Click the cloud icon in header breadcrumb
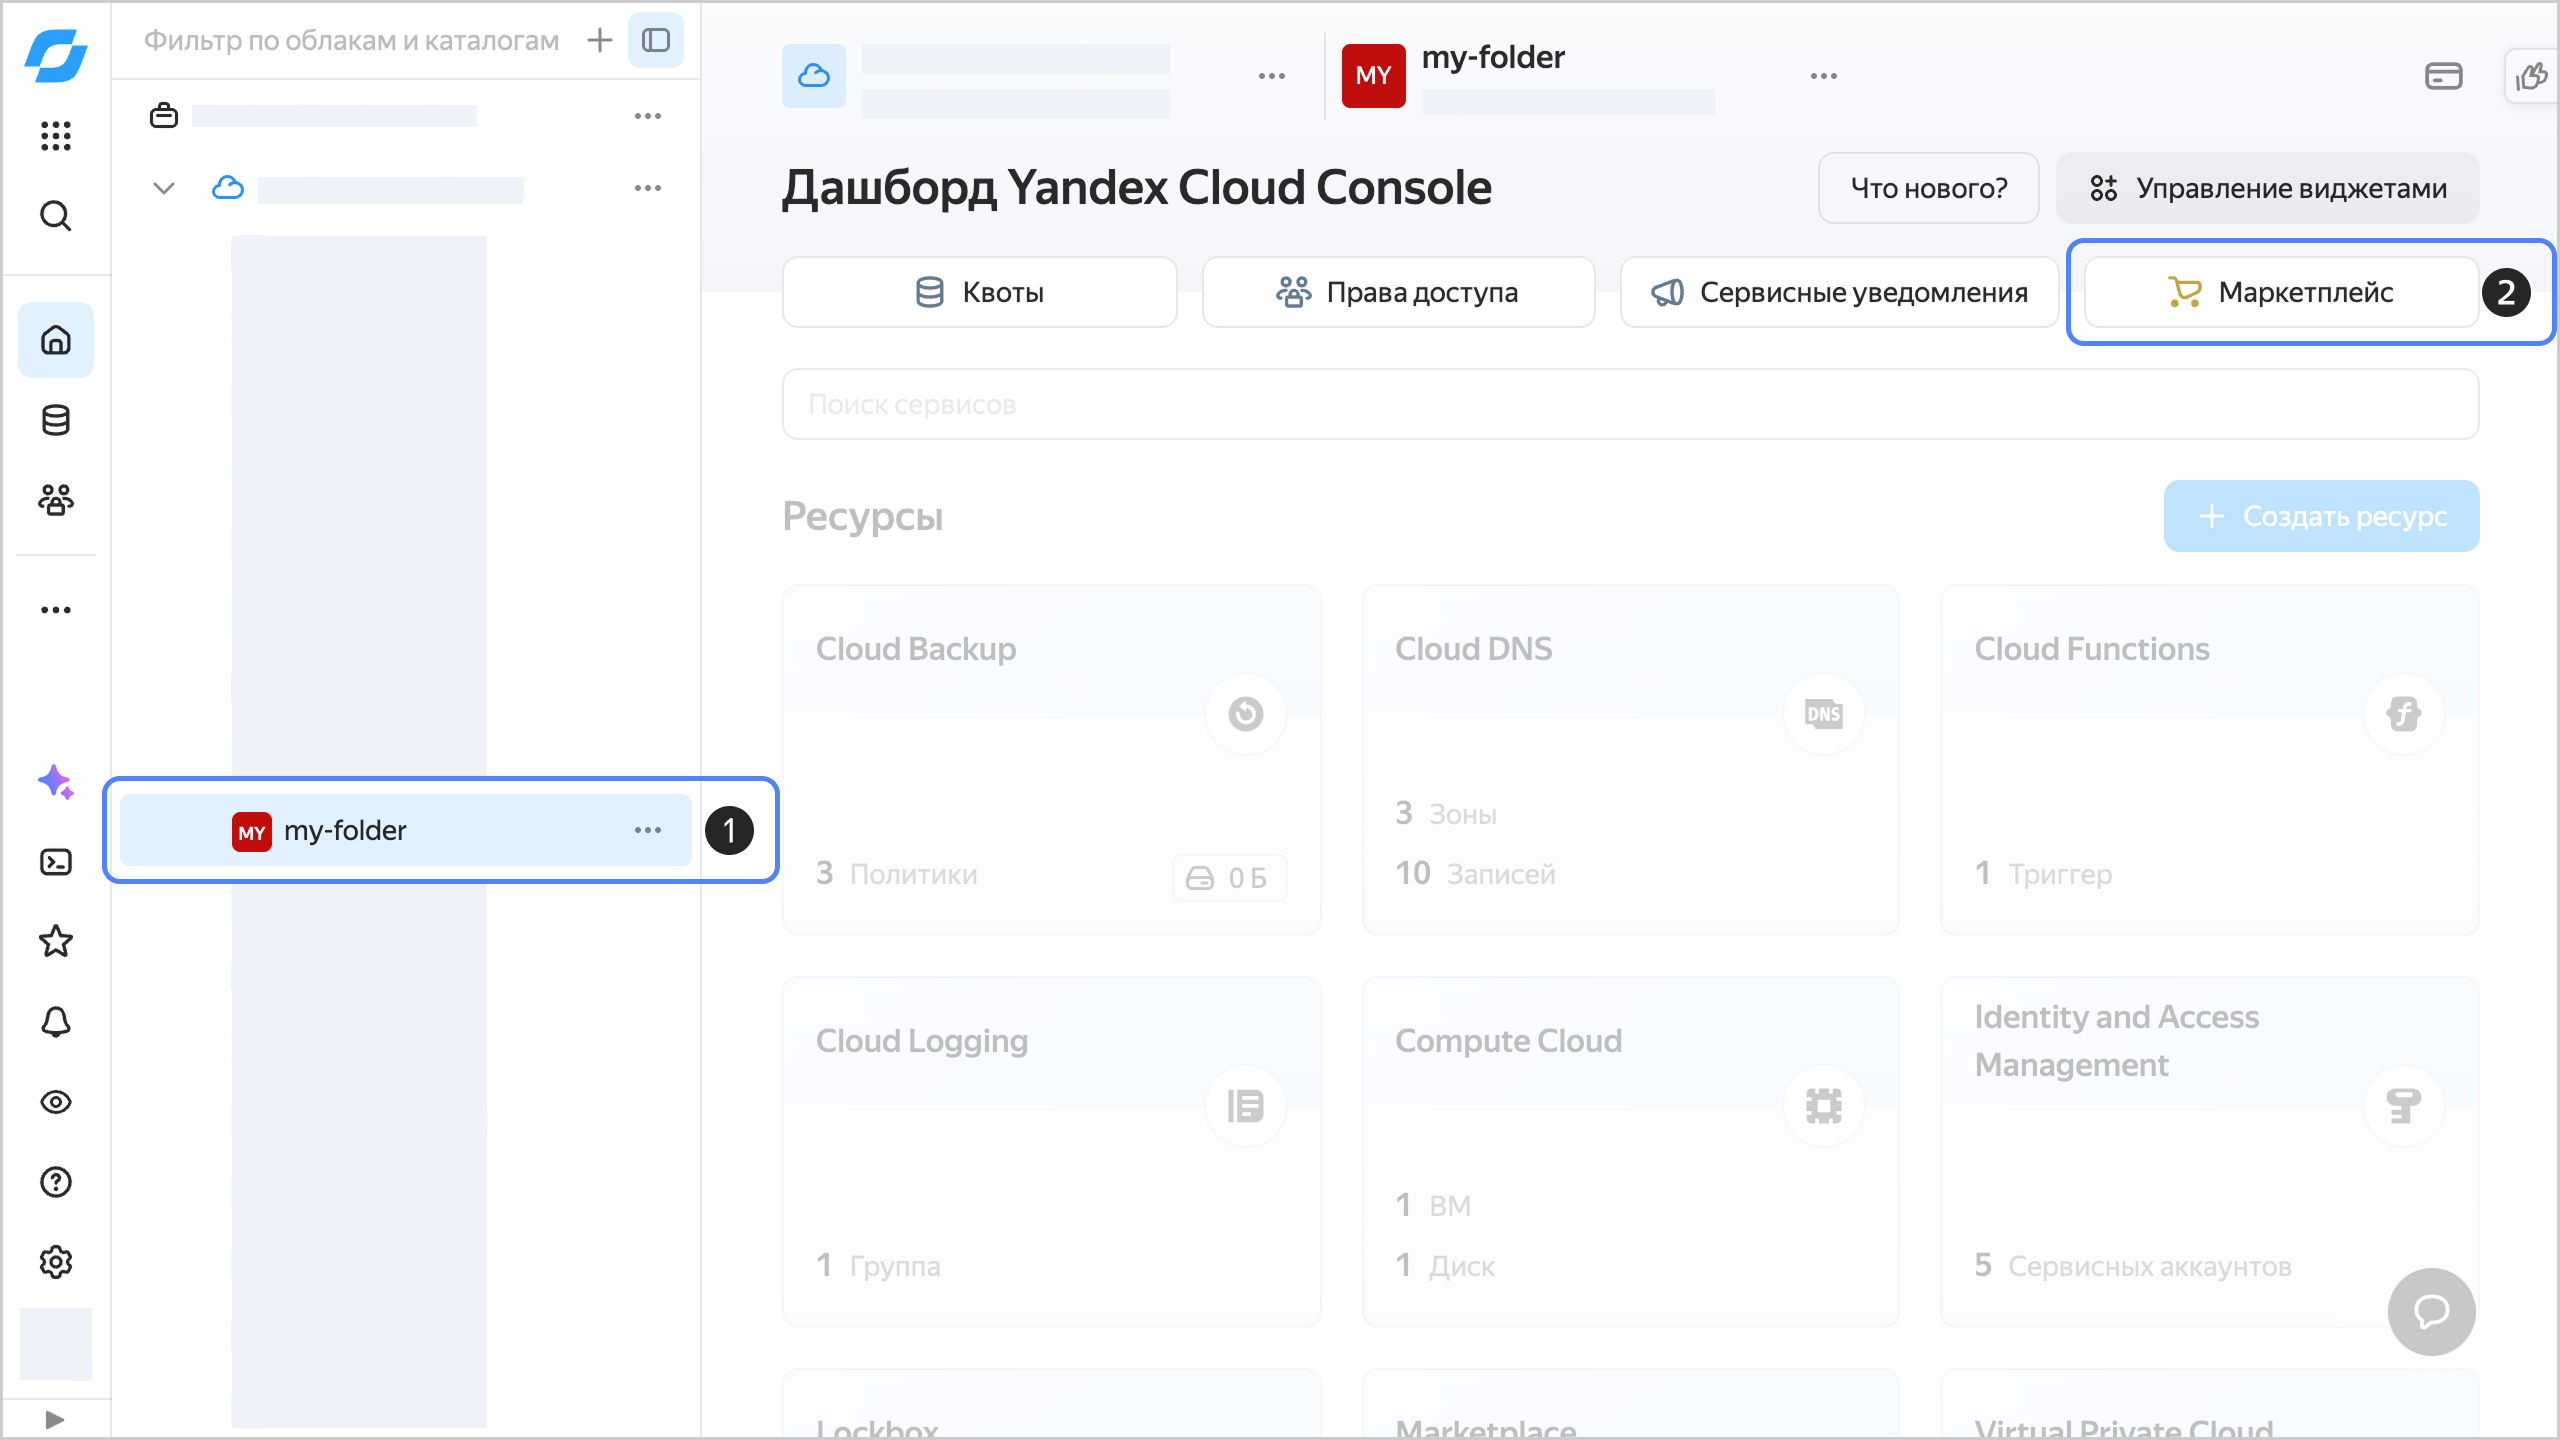The width and height of the screenshot is (2560, 1440). [x=814, y=76]
